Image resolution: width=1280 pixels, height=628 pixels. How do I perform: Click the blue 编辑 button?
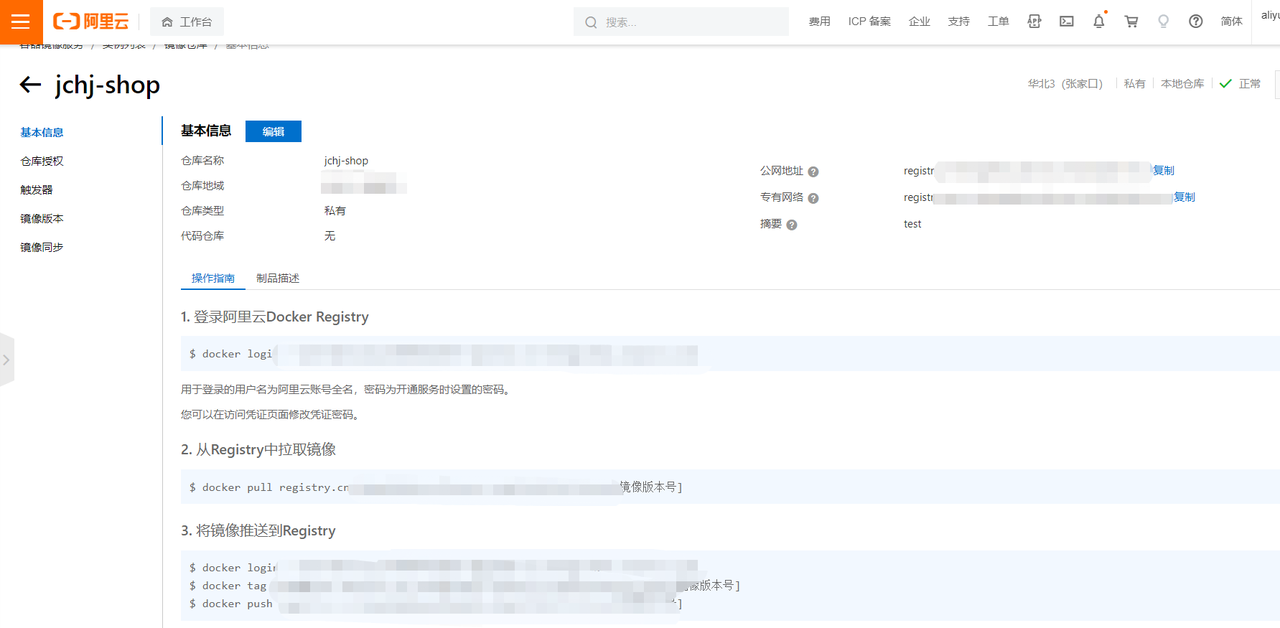[273, 131]
